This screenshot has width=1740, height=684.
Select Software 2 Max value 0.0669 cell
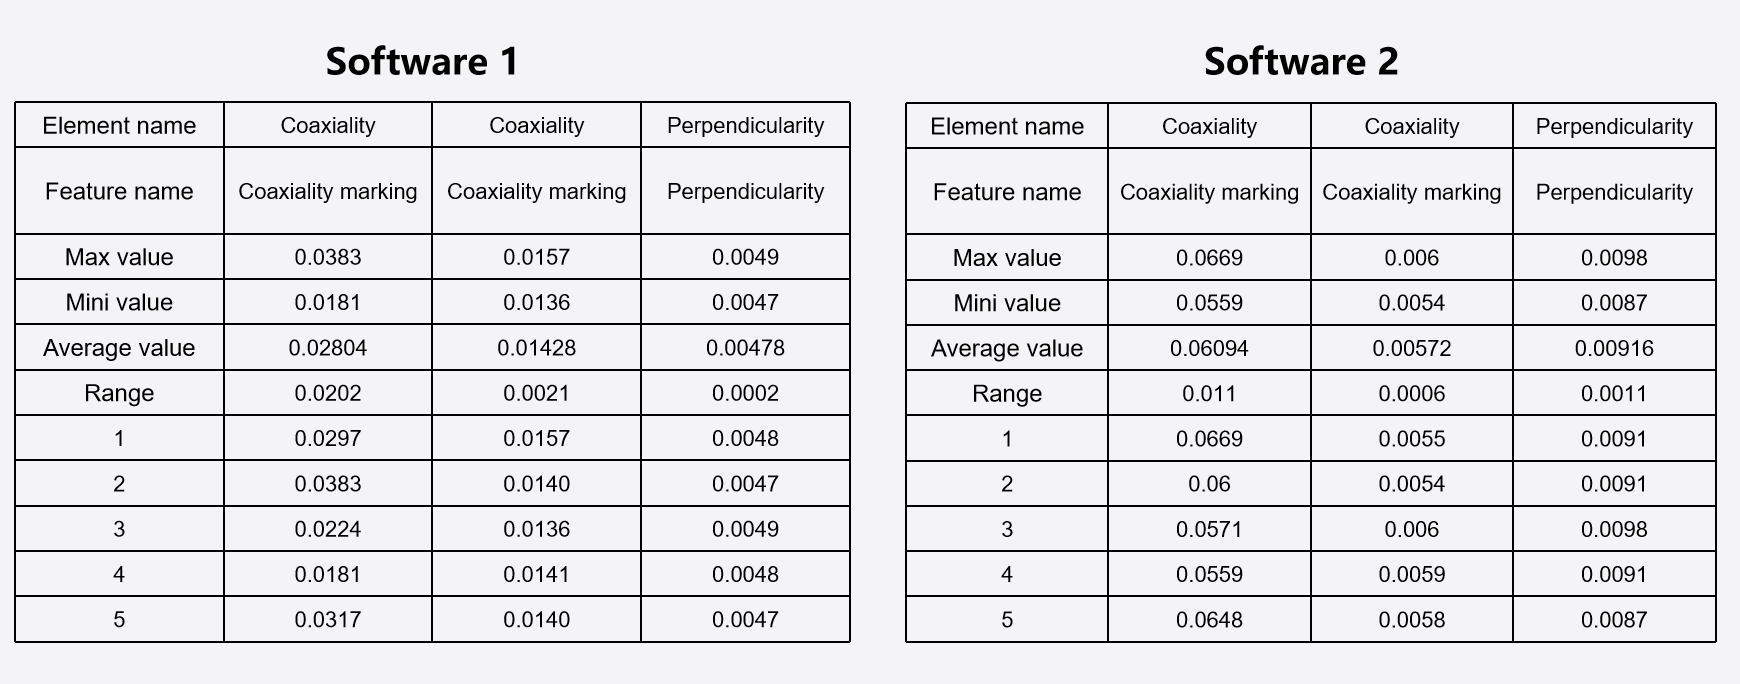coord(1209,258)
